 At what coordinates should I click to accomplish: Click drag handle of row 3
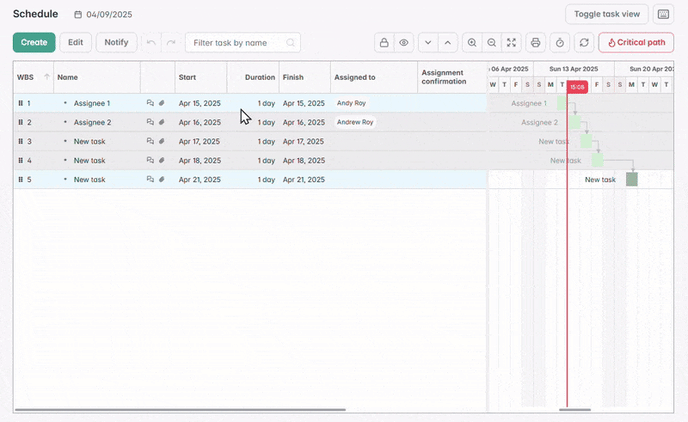click(20, 141)
